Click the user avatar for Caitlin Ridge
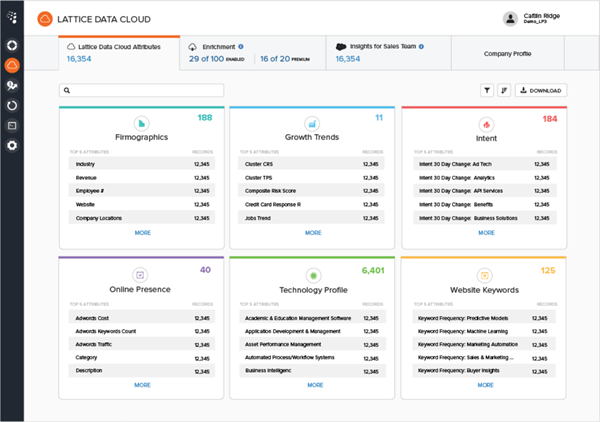The image size is (600, 422). click(x=511, y=18)
